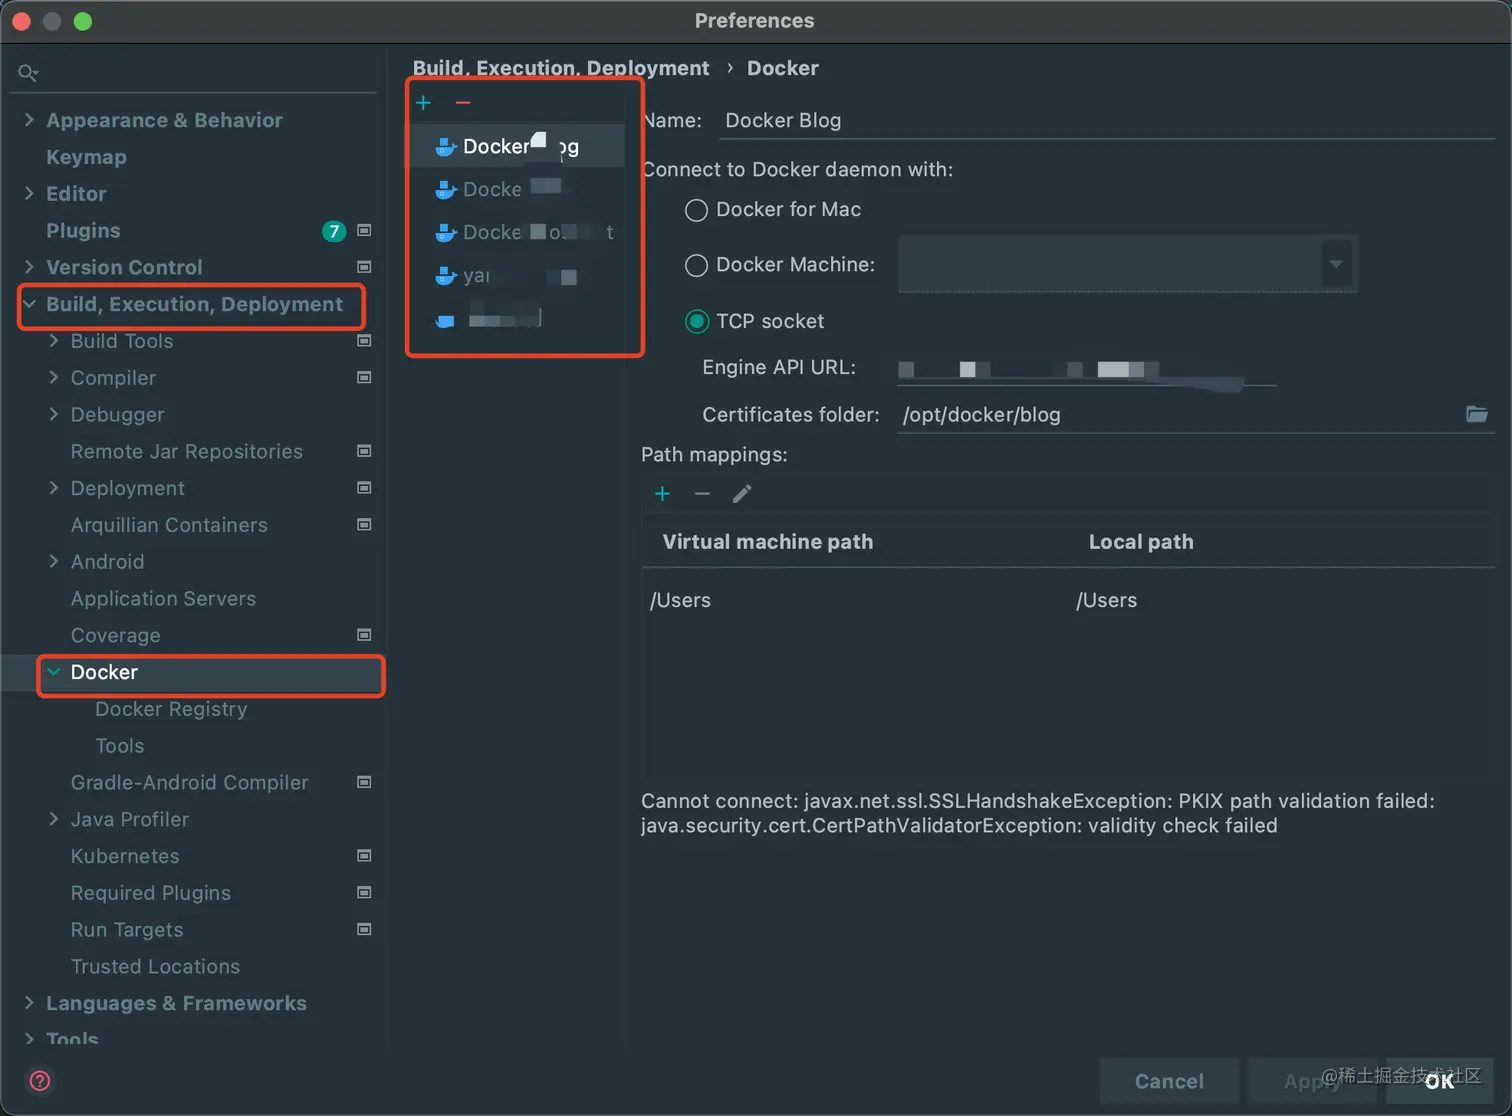1512x1116 pixels.
Task: Edit the selected path mapping pencil icon
Action: pyautogui.click(x=742, y=494)
